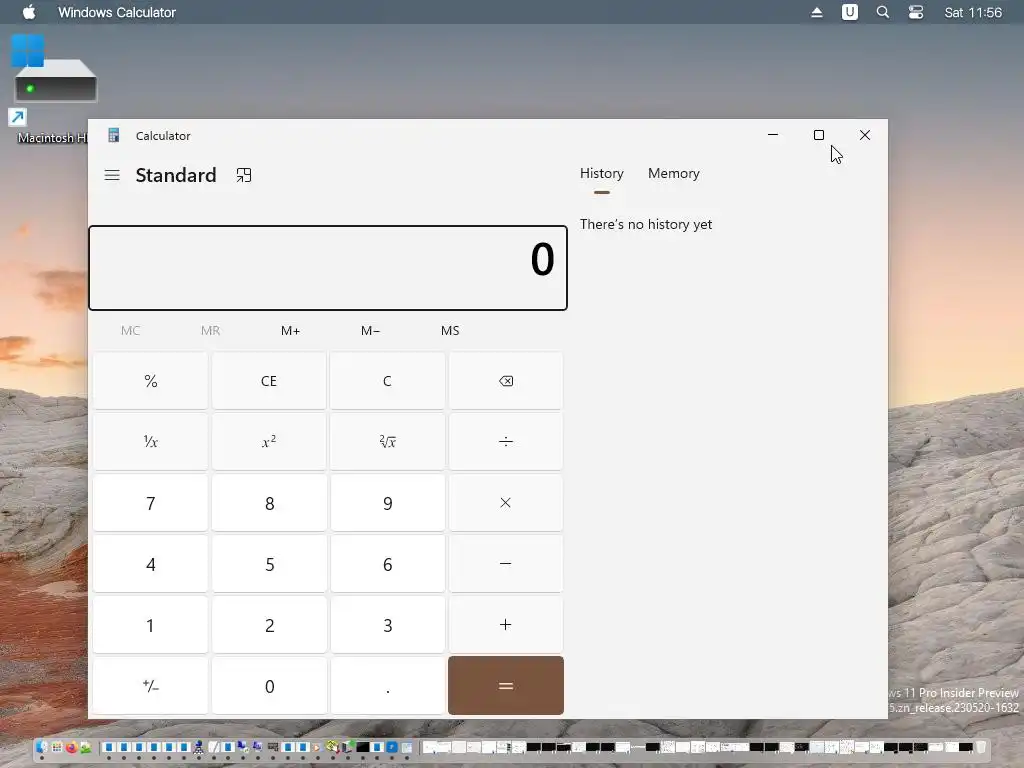Click the Standard mode heading
1024x768 pixels.
pos(176,175)
